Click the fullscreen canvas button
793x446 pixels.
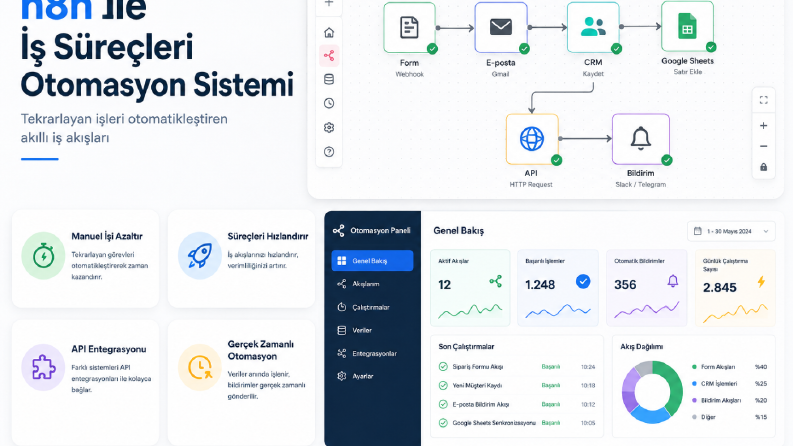point(764,100)
